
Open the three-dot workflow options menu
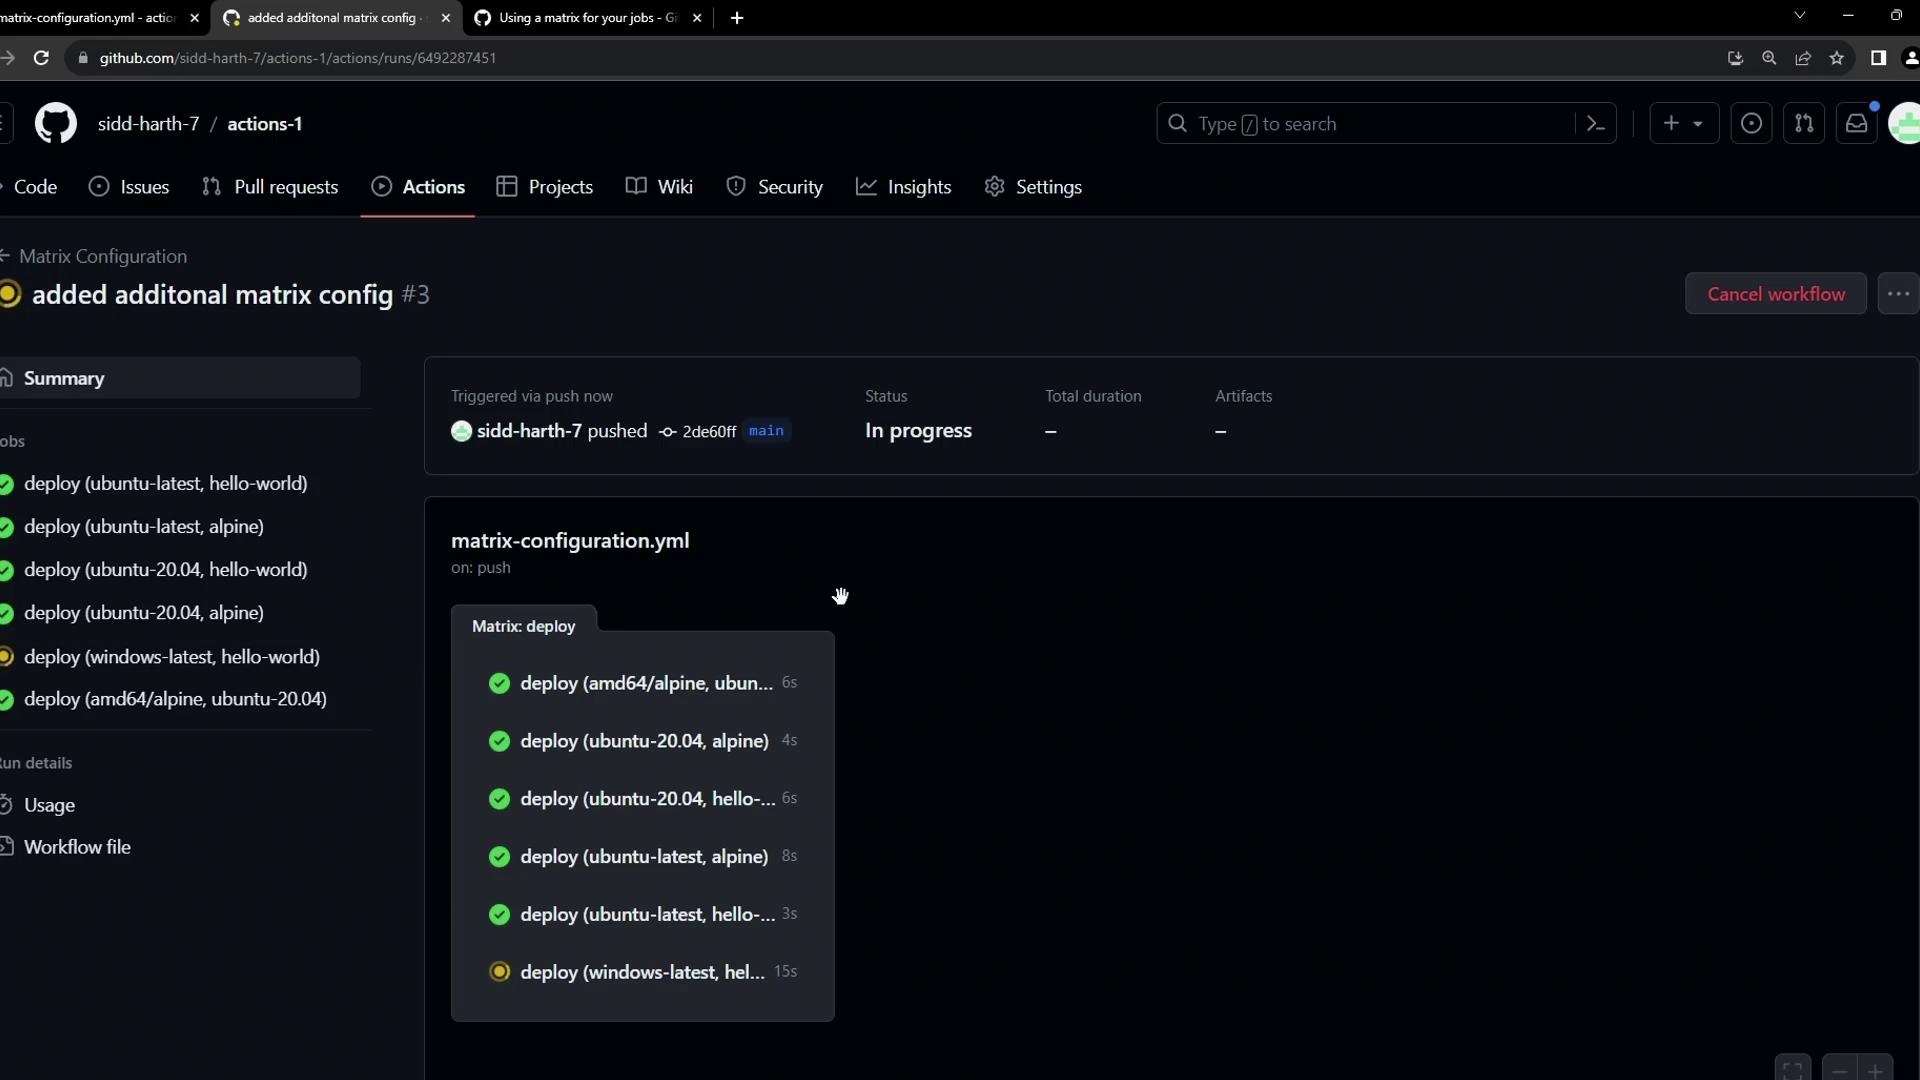pos(1898,294)
